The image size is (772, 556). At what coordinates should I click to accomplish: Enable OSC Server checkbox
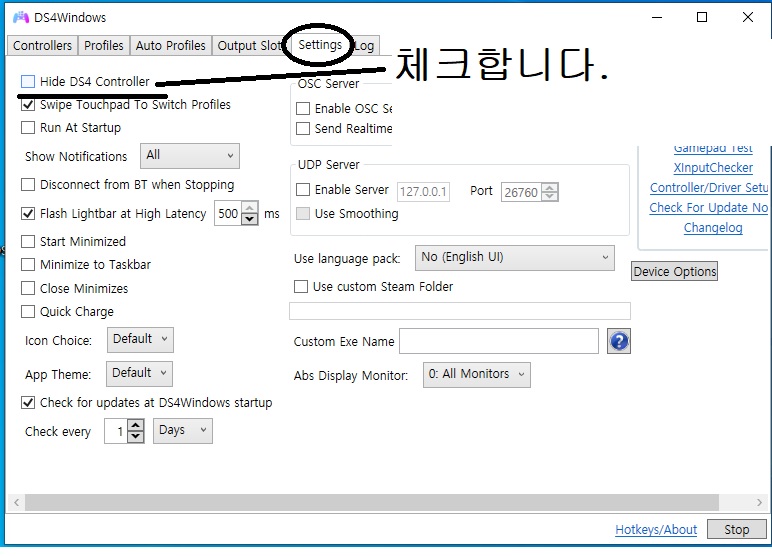tap(303, 108)
